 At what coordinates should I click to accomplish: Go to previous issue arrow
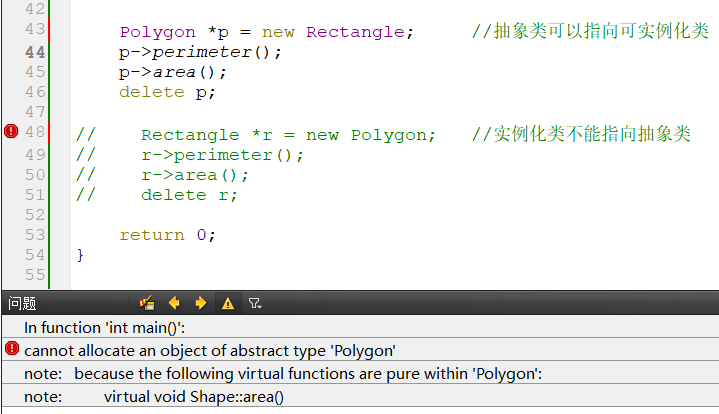tap(174, 303)
